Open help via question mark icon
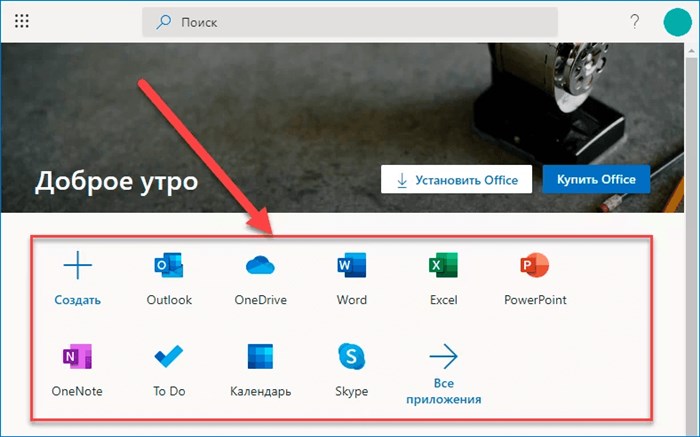This screenshot has width=700, height=437. (634, 21)
